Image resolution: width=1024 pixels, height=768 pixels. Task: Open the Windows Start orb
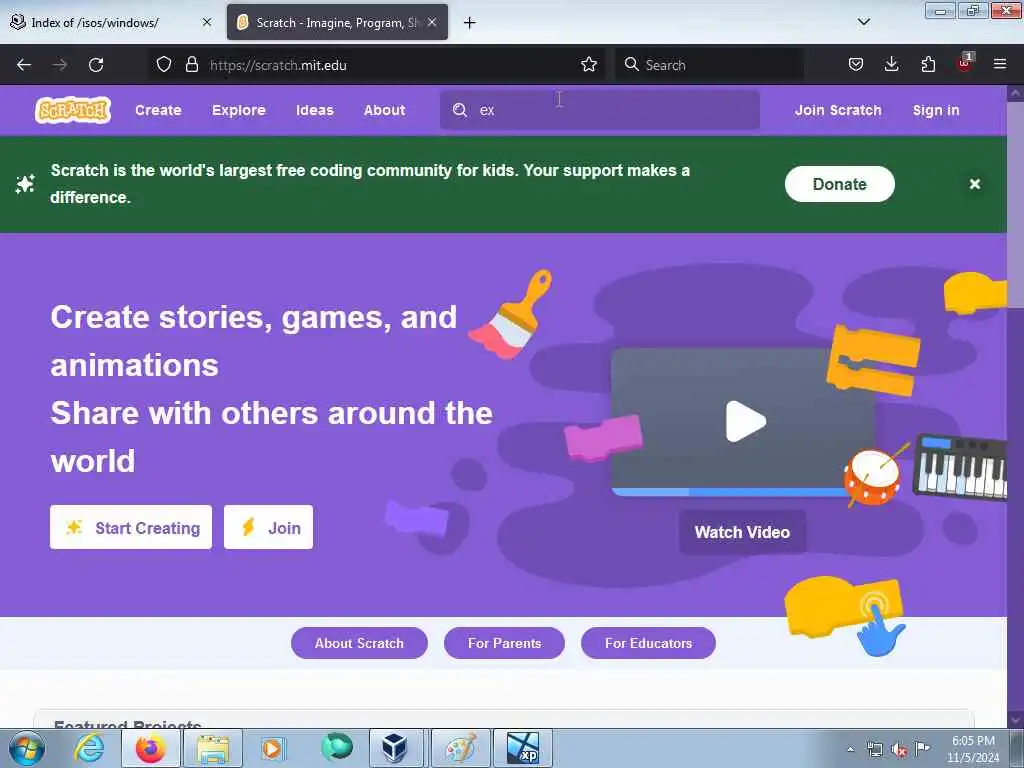27,749
